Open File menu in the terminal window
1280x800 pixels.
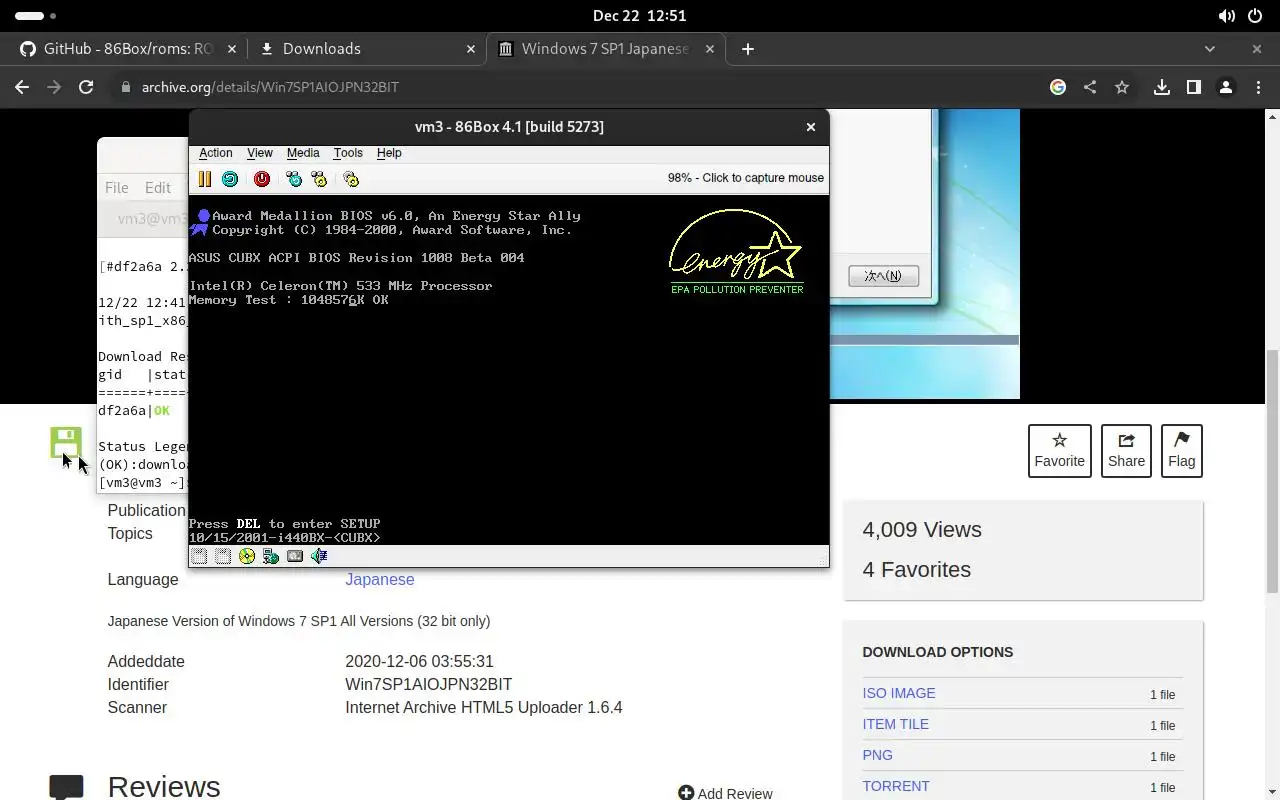tap(116, 187)
